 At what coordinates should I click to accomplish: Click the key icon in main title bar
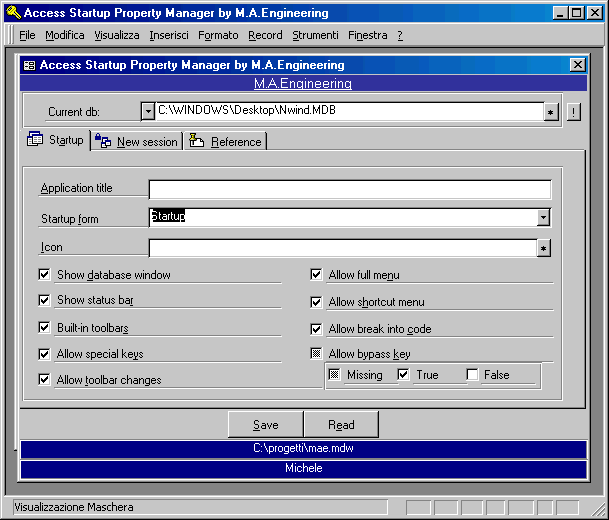[x=12, y=13]
